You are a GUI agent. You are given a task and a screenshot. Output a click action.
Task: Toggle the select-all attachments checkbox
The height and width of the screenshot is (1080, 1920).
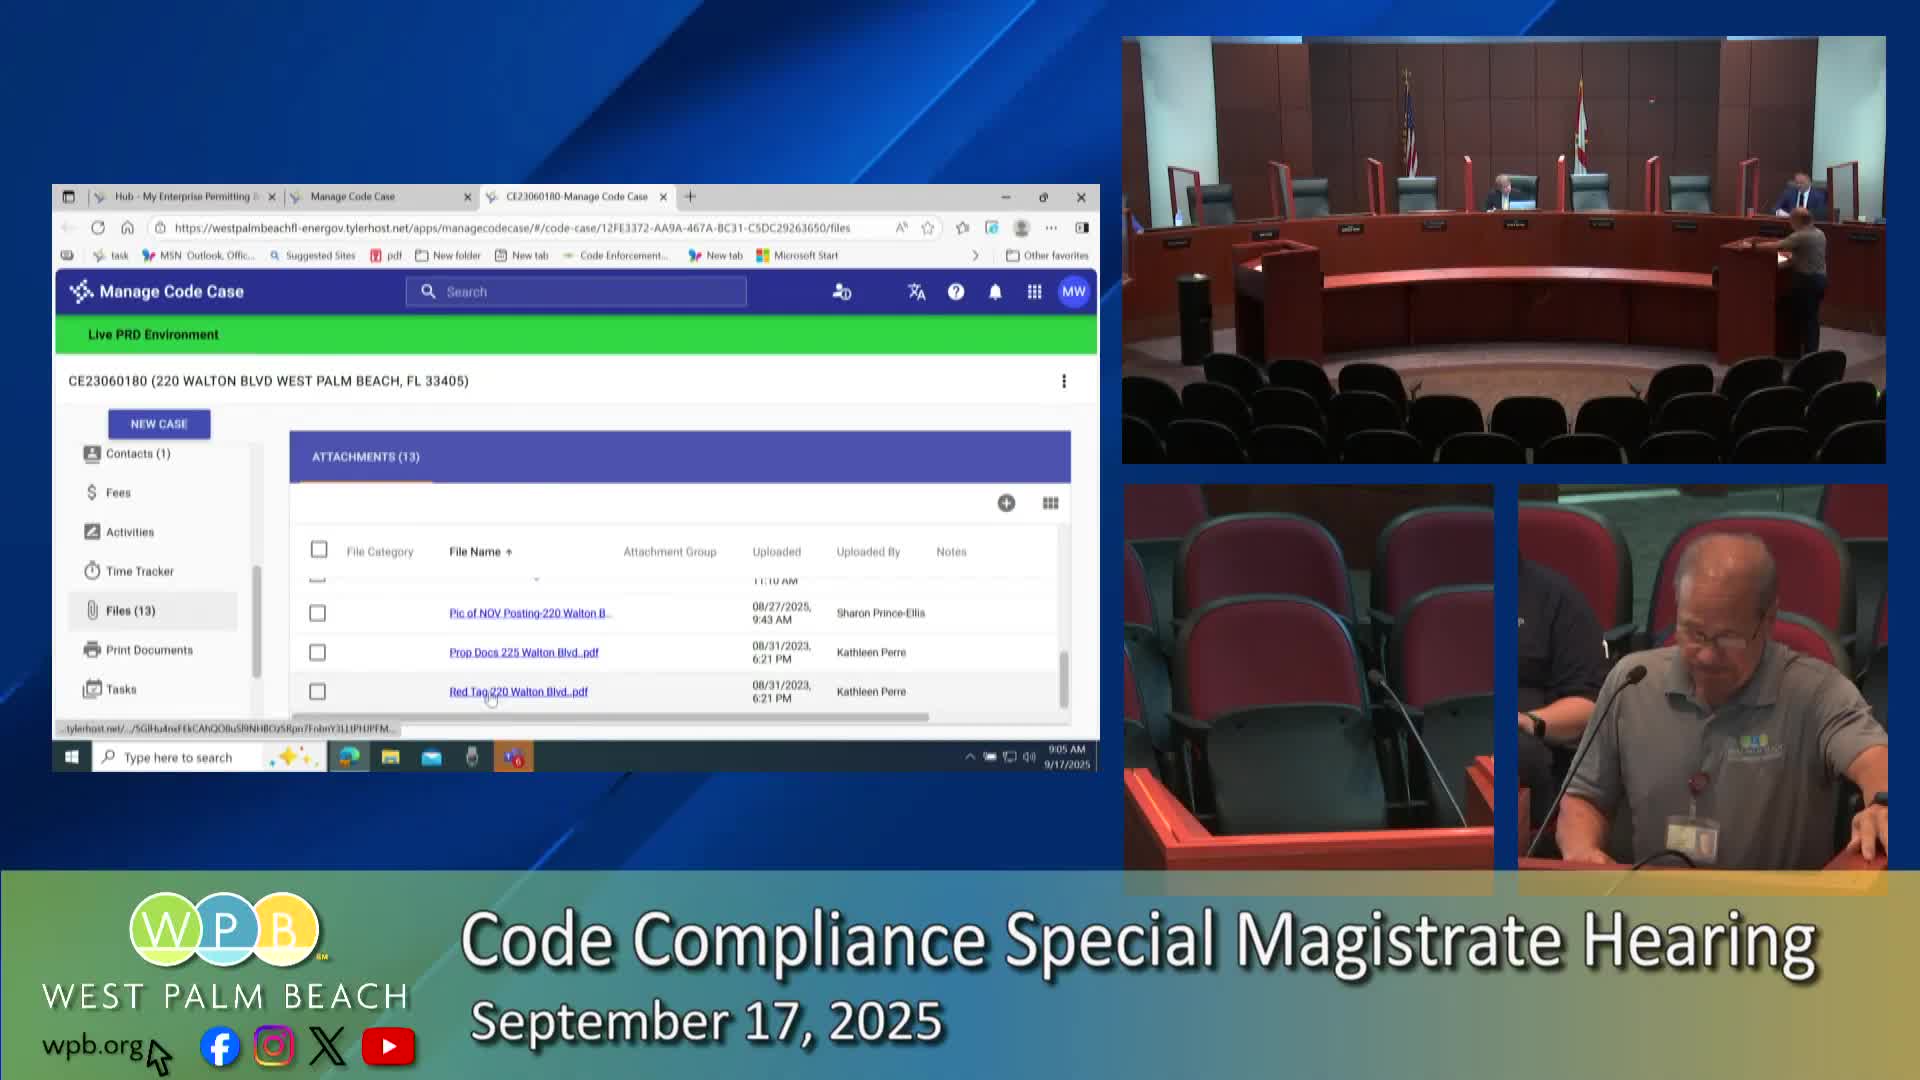pyautogui.click(x=319, y=550)
